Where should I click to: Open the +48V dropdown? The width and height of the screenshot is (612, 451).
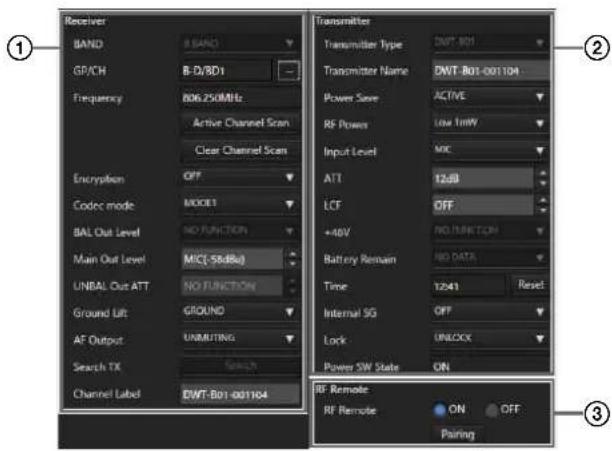tap(490, 231)
